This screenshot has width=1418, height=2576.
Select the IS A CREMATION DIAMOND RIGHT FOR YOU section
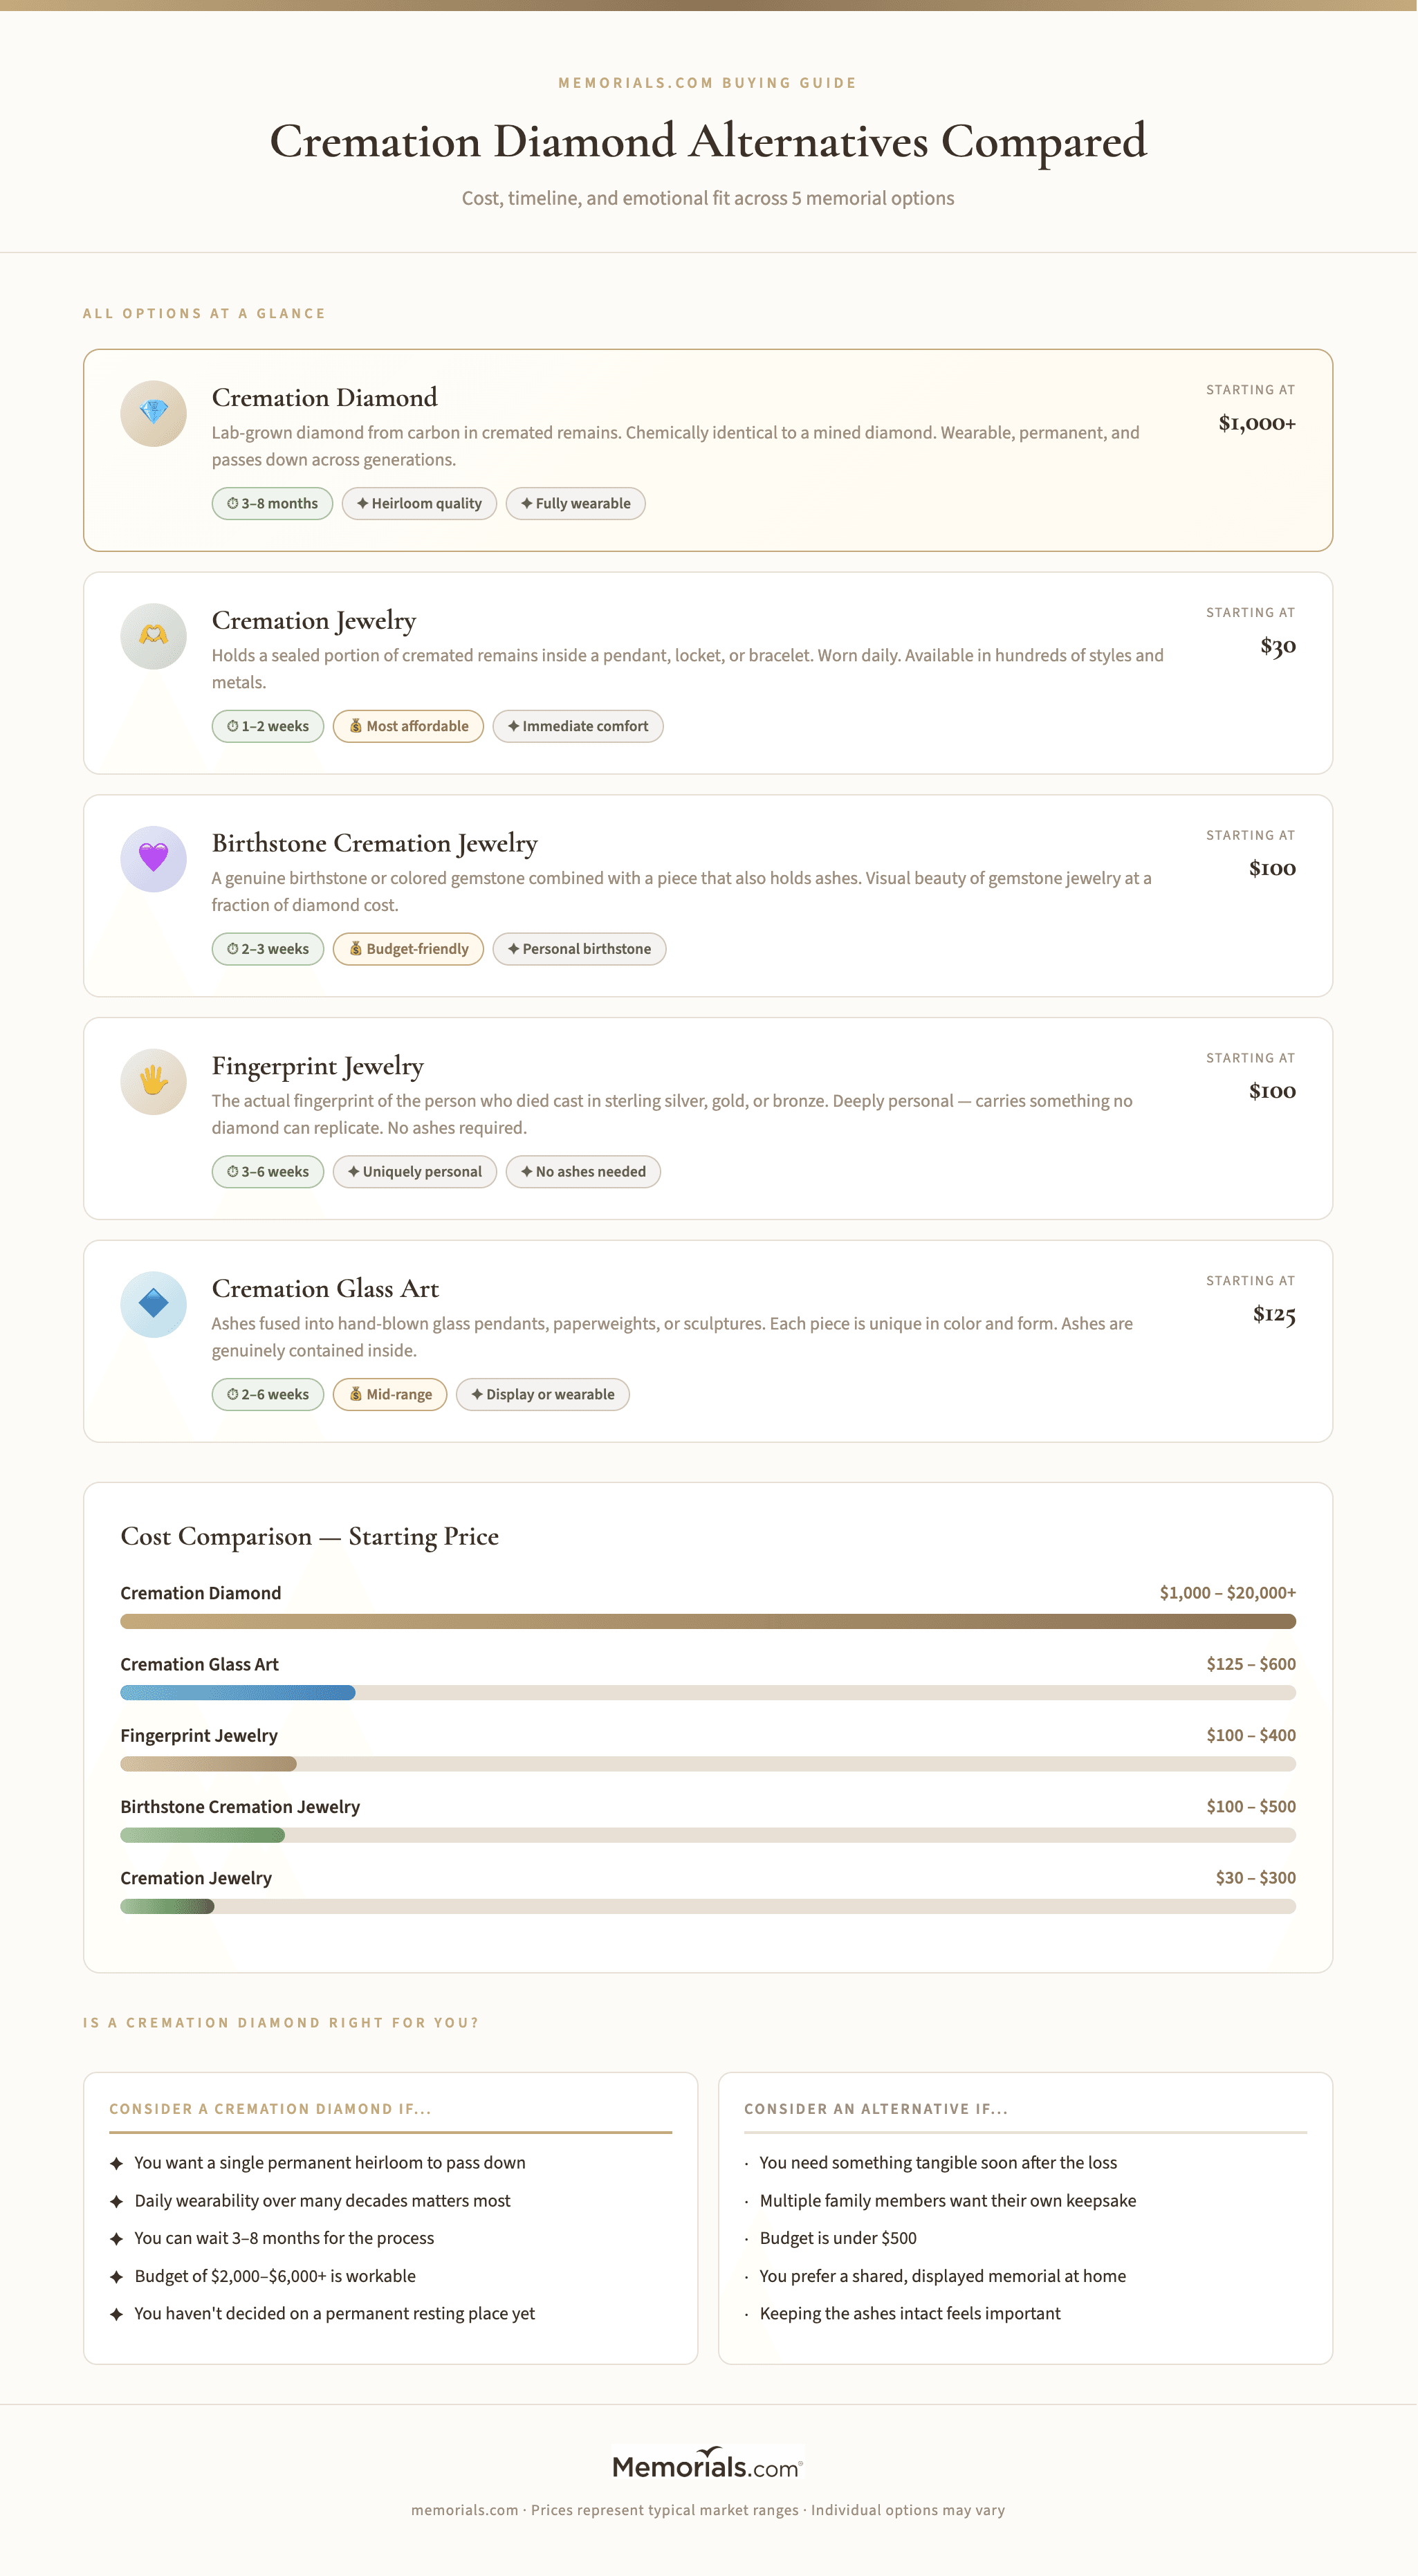(x=281, y=2022)
